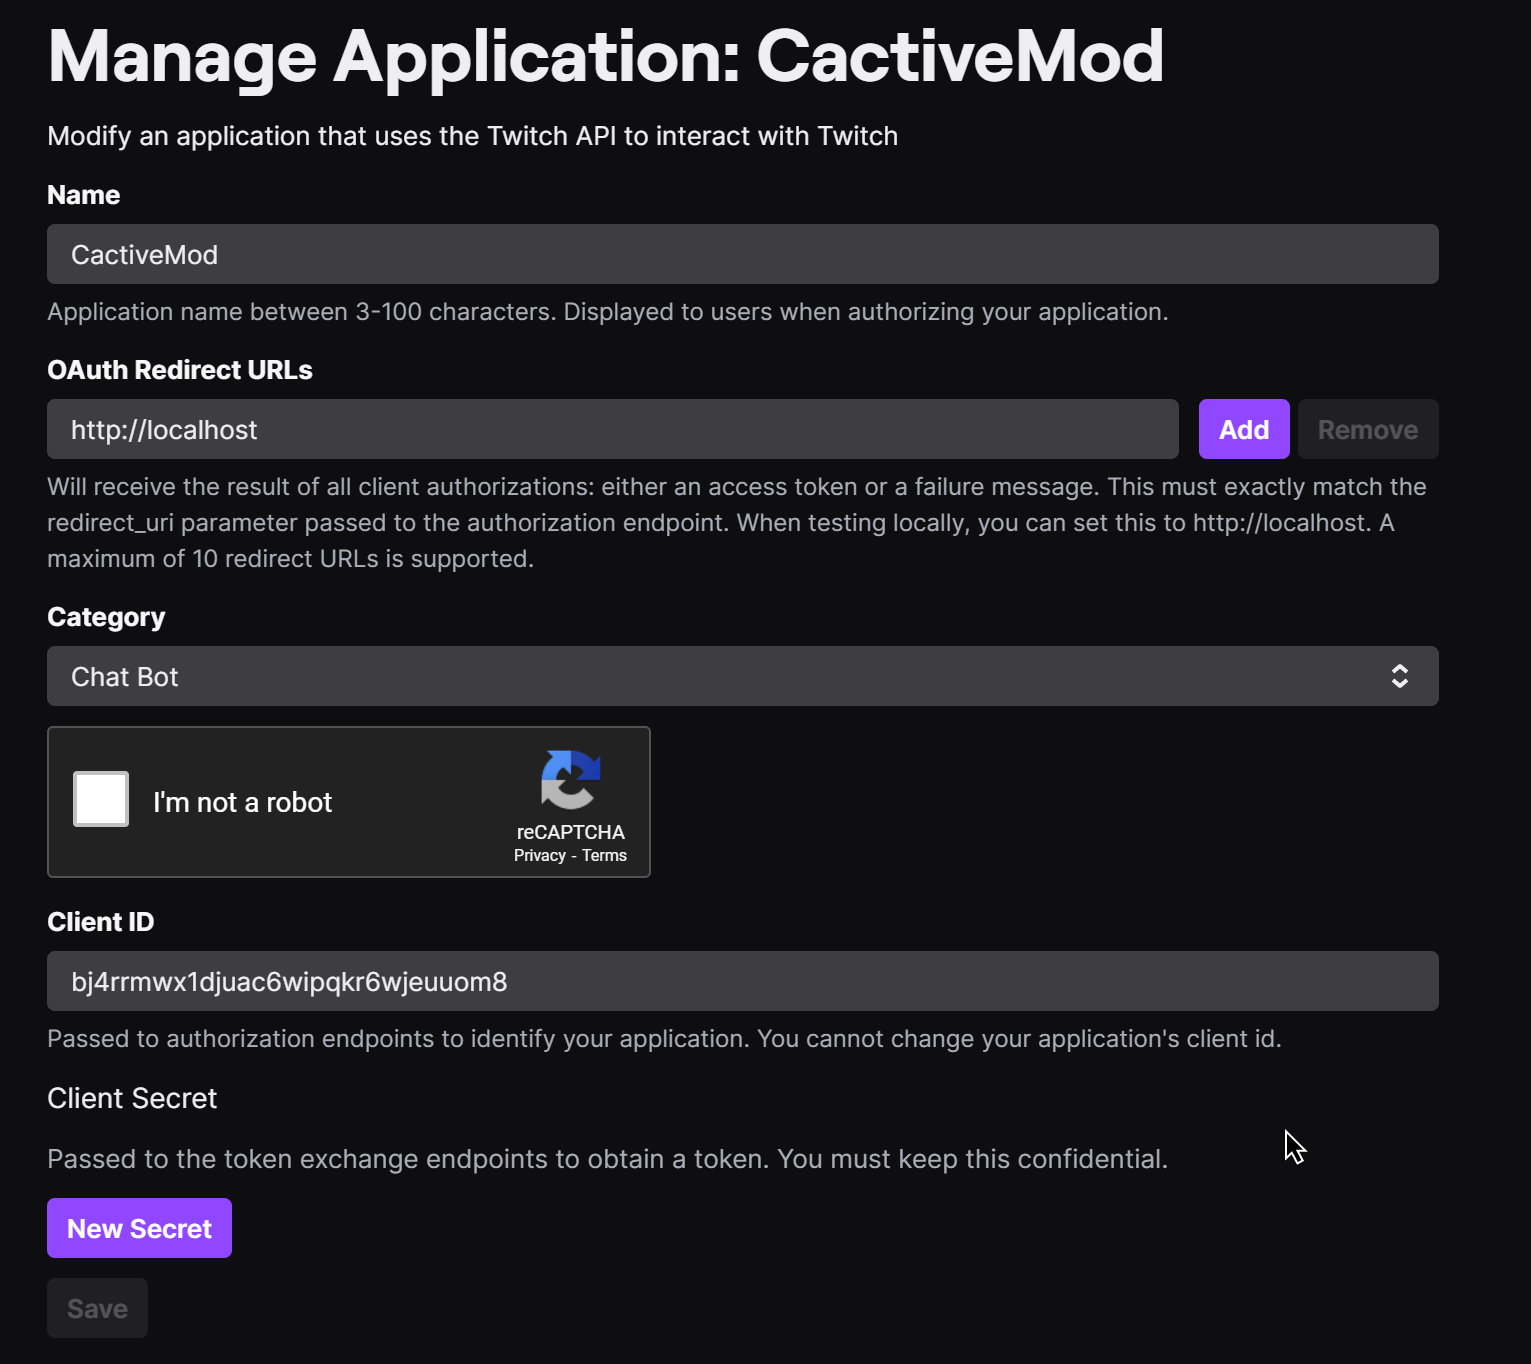Click the up-down chevron icon in Category
Screen dimensions: 1531x1364
coord(1399,676)
